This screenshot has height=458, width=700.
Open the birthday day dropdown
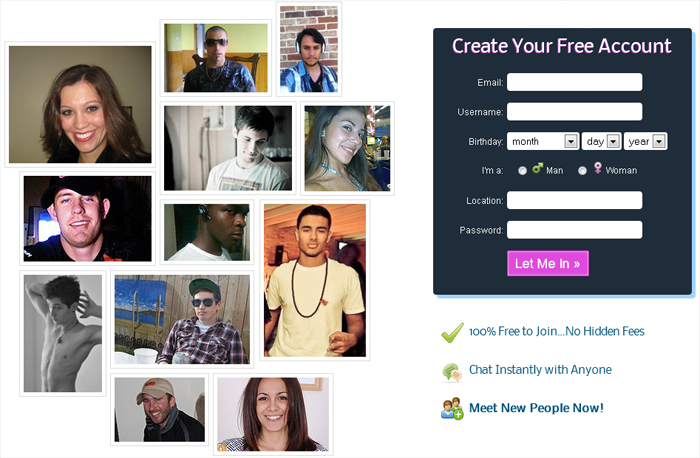coord(601,142)
